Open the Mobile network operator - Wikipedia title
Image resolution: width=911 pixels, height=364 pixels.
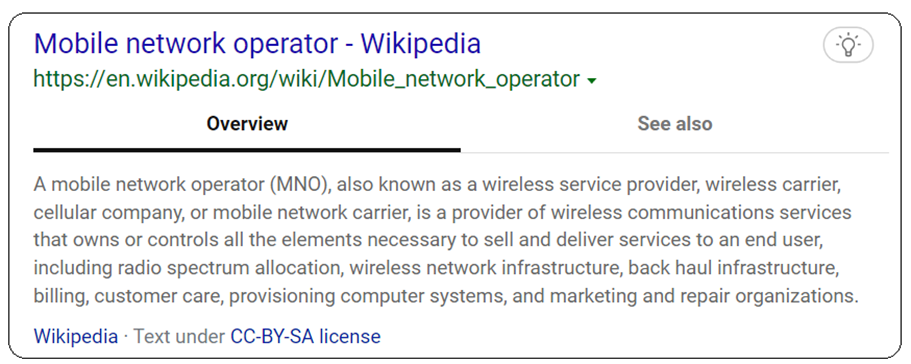pos(257,44)
